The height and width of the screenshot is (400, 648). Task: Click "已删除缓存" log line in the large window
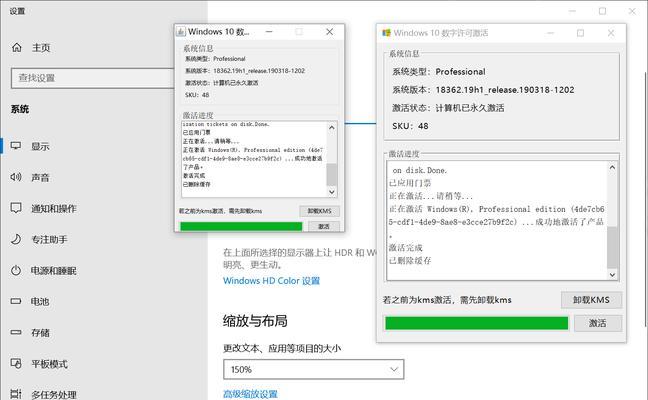(x=410, y=261)
